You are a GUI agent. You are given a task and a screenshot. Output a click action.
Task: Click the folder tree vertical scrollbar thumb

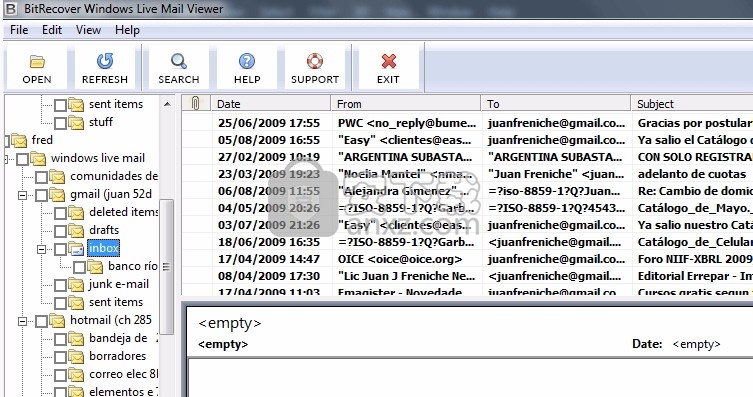click(x=167, y=267)
